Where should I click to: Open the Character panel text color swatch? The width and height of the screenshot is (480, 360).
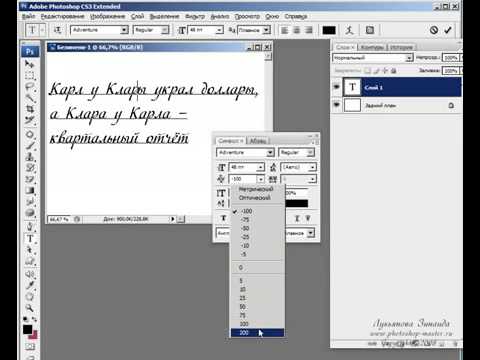click(x=297, y=203)
